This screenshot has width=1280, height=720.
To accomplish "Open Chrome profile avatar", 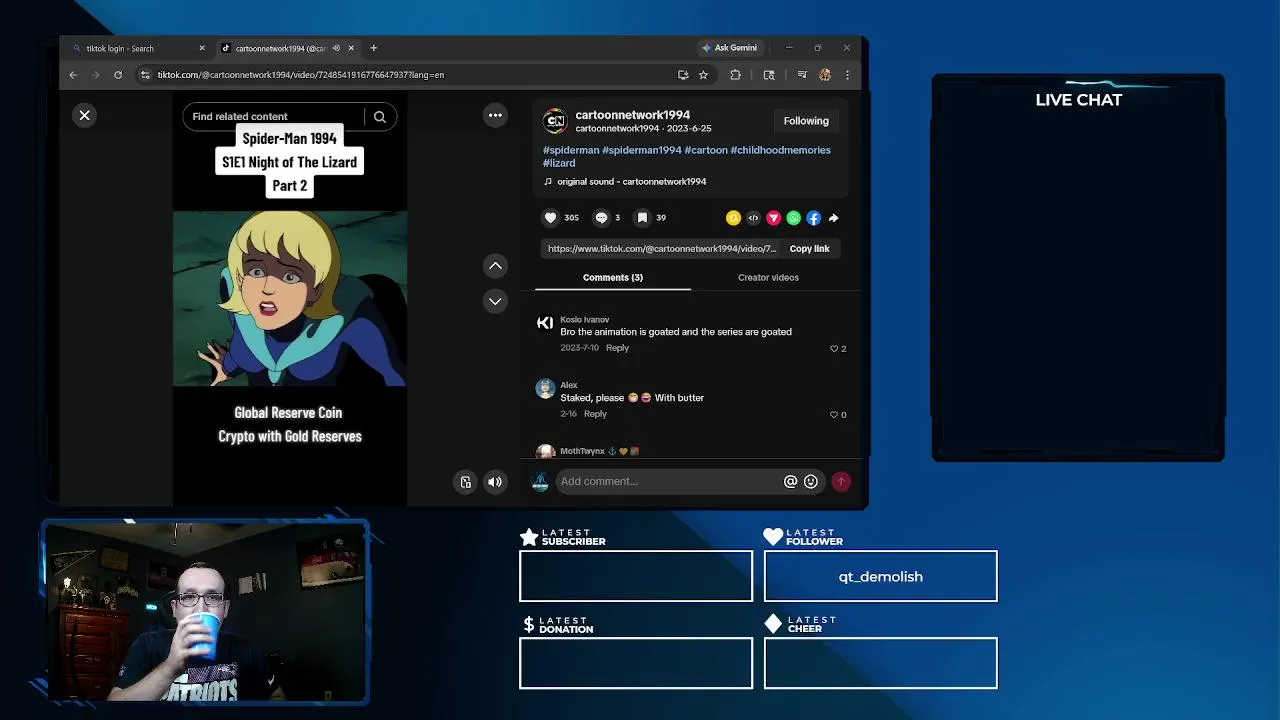I will (825, 75).
